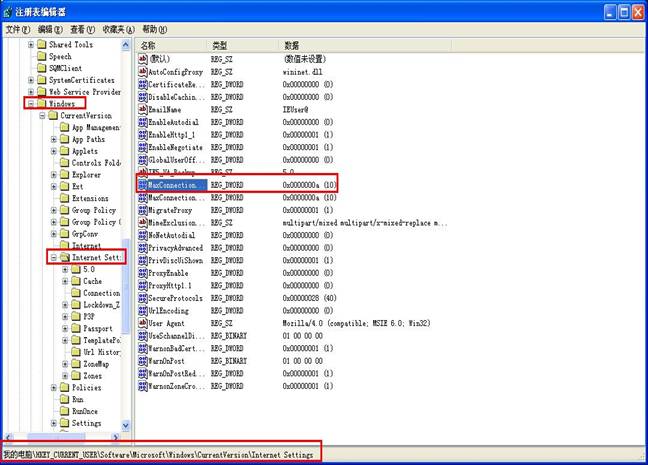This screenshot has height=465, width=648.
Task: Select the EmailName value icon
Action: pyautogui.click(x=141, y=110)
